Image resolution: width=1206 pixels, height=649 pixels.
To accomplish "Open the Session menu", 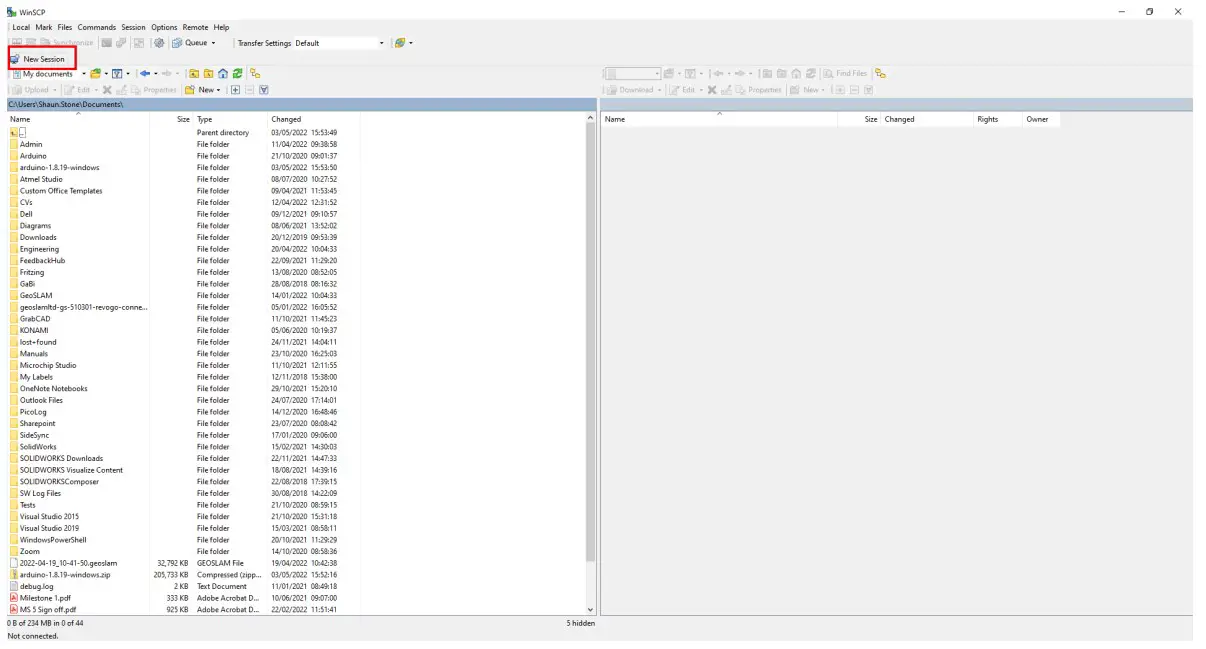I will [x=133, y=27].
